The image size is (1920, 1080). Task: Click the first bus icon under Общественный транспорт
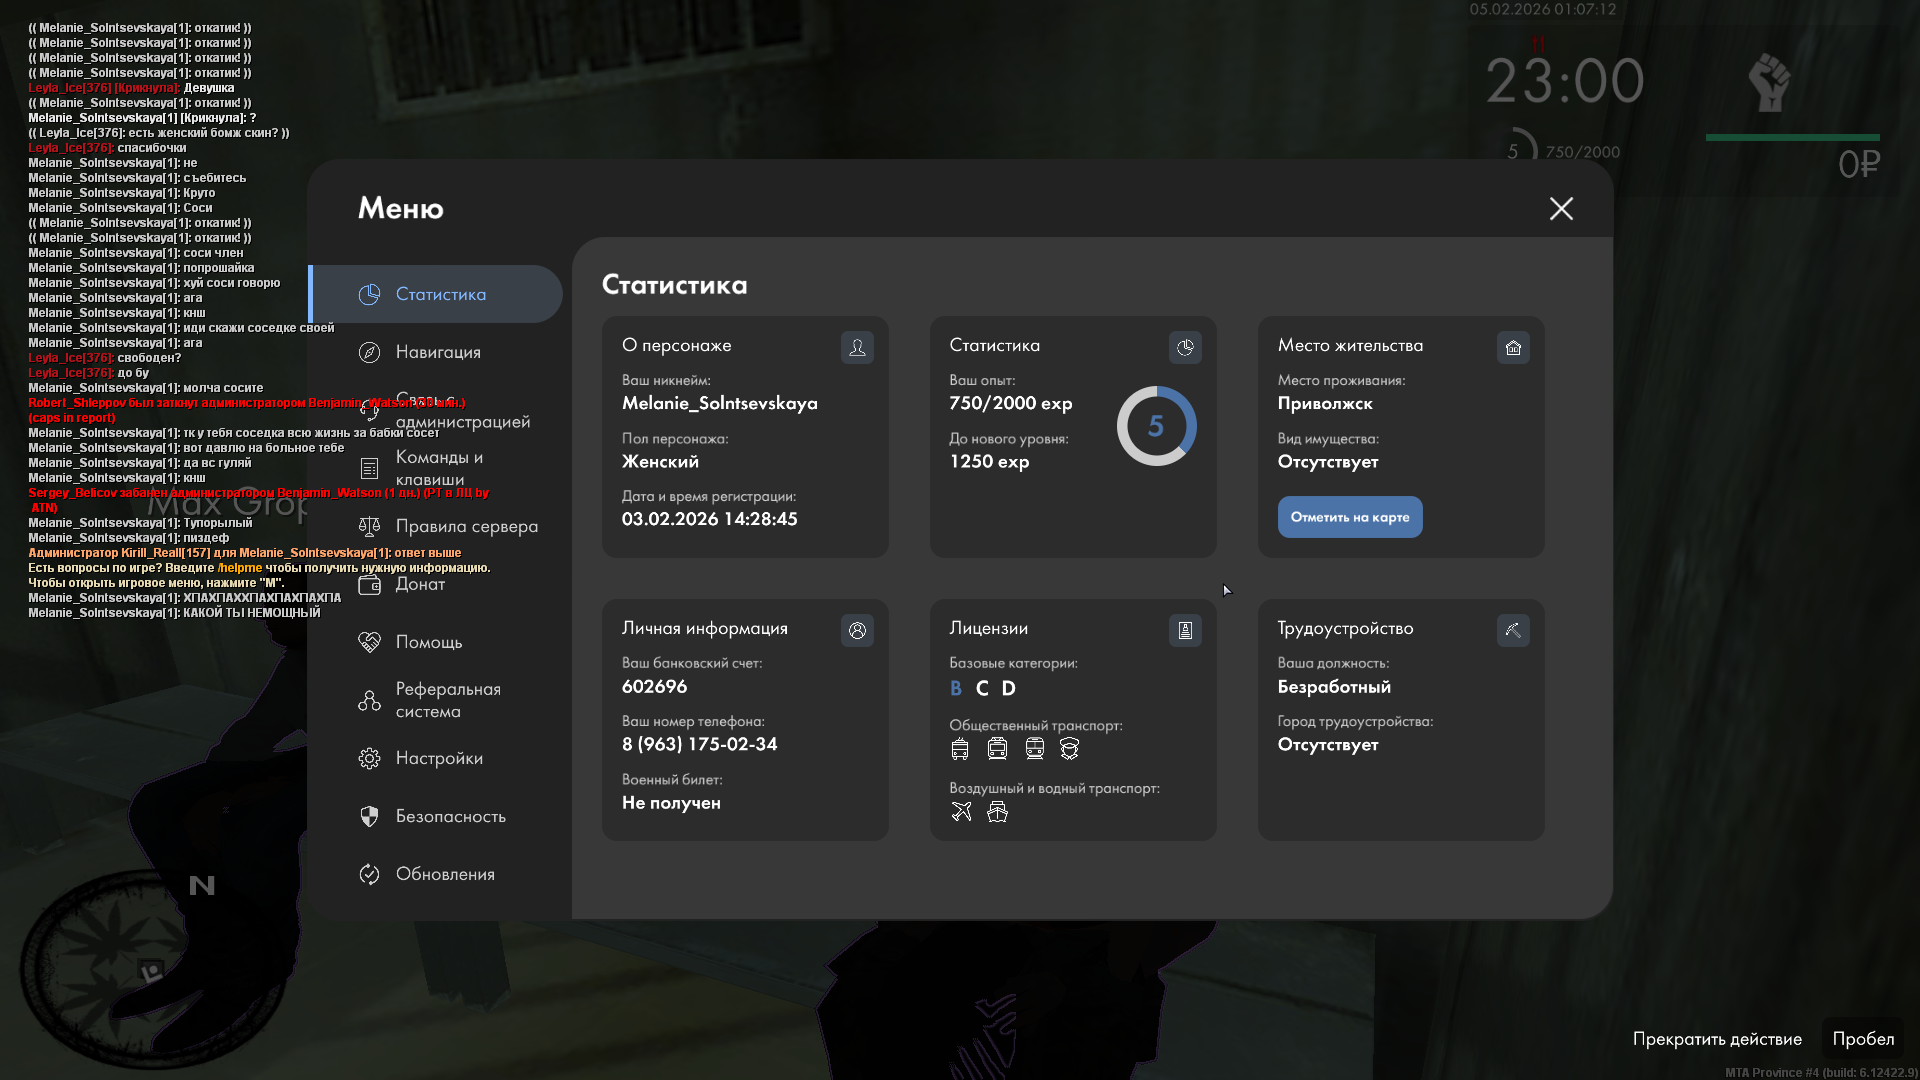960,748
